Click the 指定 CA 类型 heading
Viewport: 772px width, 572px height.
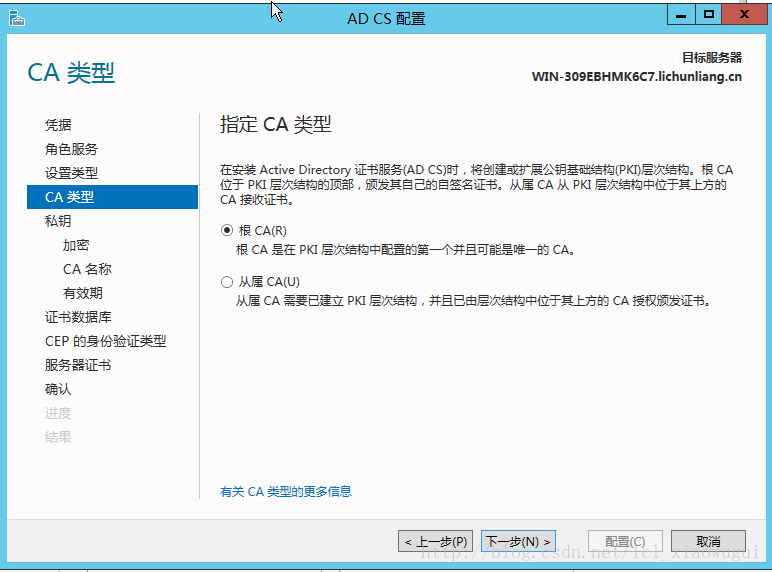click(x=276, y=125)
